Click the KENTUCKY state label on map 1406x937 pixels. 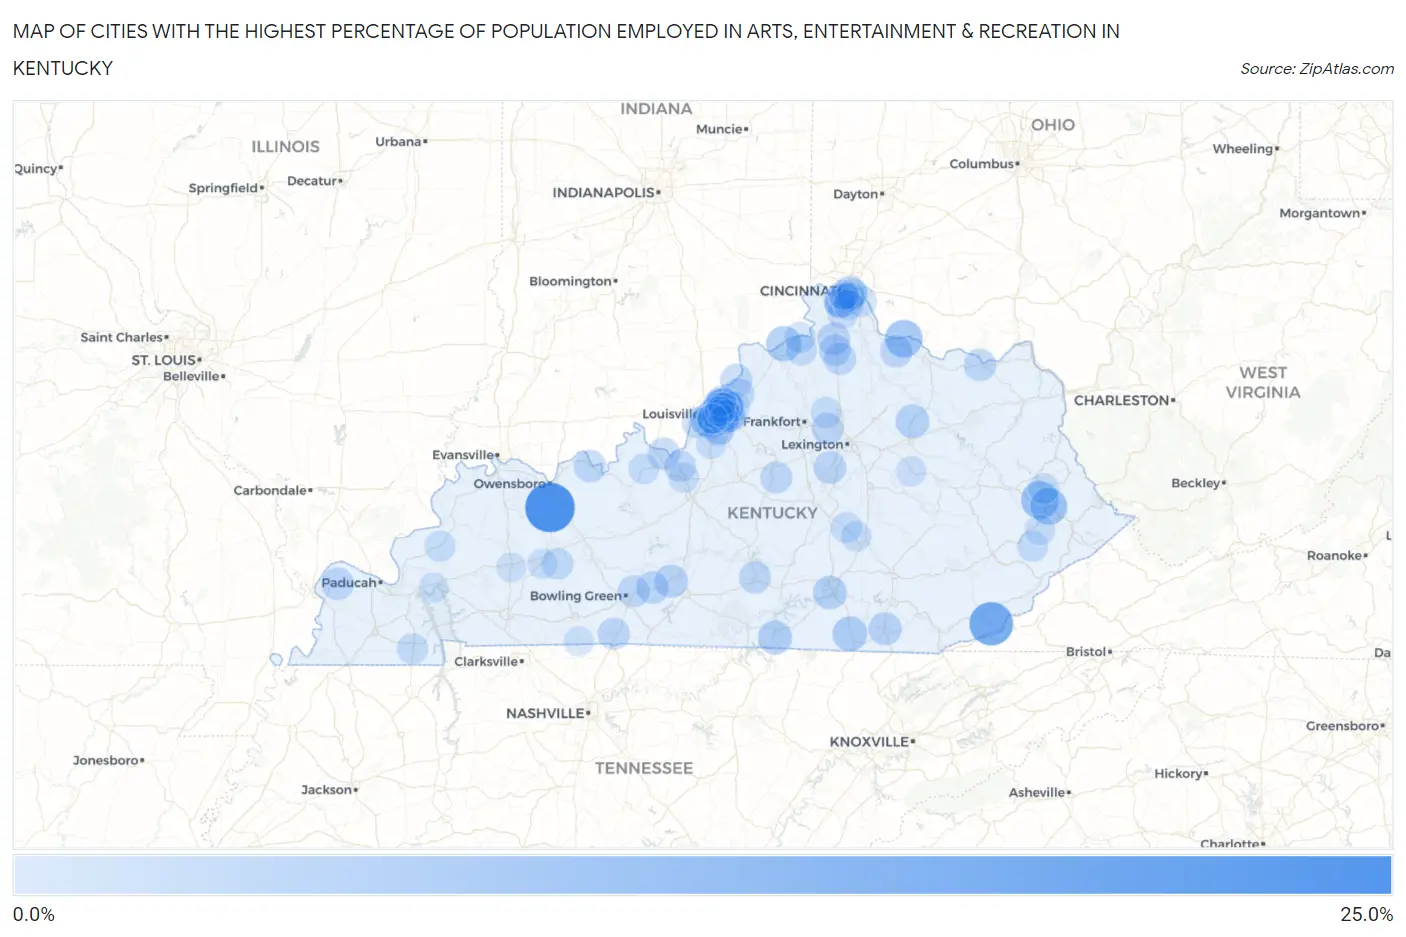pyautogui.click(x=772, y=513)
